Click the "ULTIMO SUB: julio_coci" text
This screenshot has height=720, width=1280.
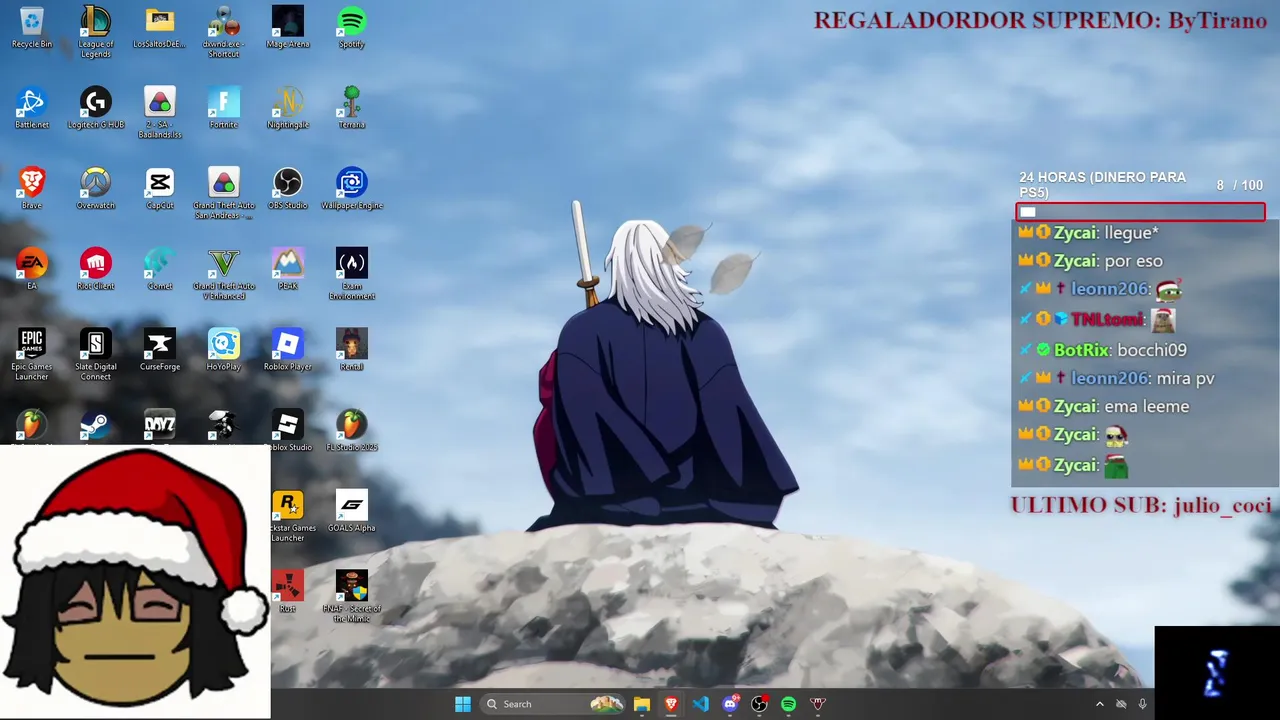[x=1141, y=505]
